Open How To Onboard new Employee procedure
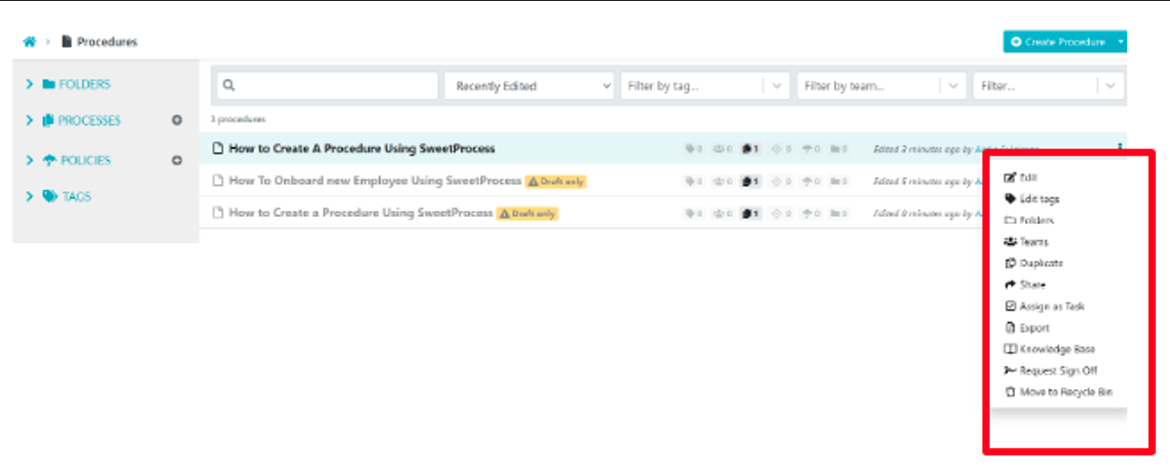Image resolution: width=1170 pixels, height=466 pixels. (x=374, y=181)
